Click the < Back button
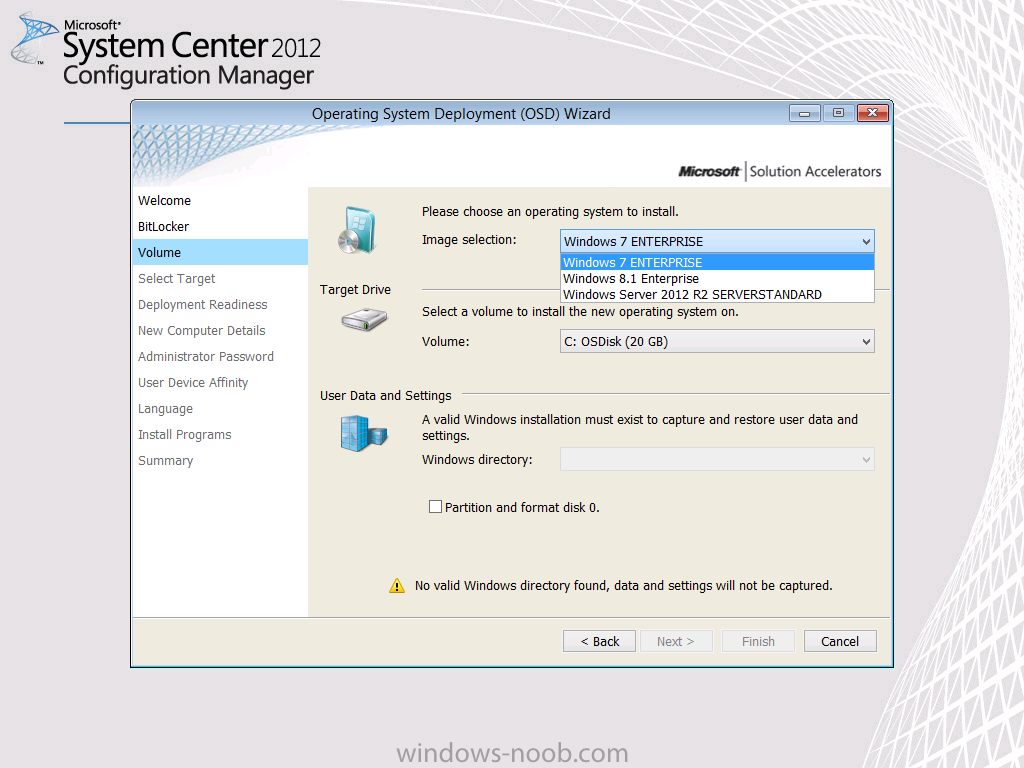1024x768 pixels. click(x=600, y=641)
